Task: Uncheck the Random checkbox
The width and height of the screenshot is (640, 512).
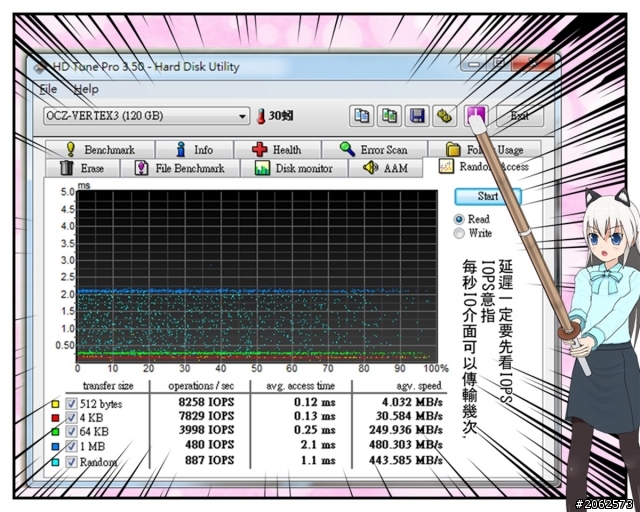Action: point(71,462)
